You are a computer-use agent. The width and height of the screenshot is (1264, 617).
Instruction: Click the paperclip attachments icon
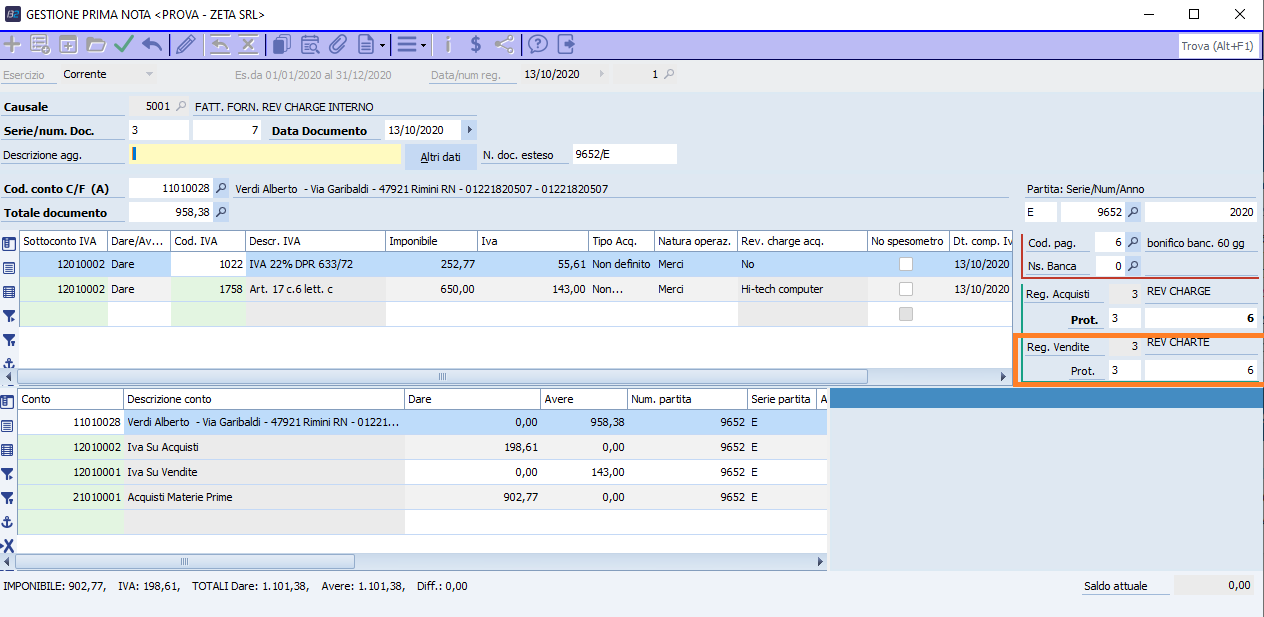(x=337, y=44)
